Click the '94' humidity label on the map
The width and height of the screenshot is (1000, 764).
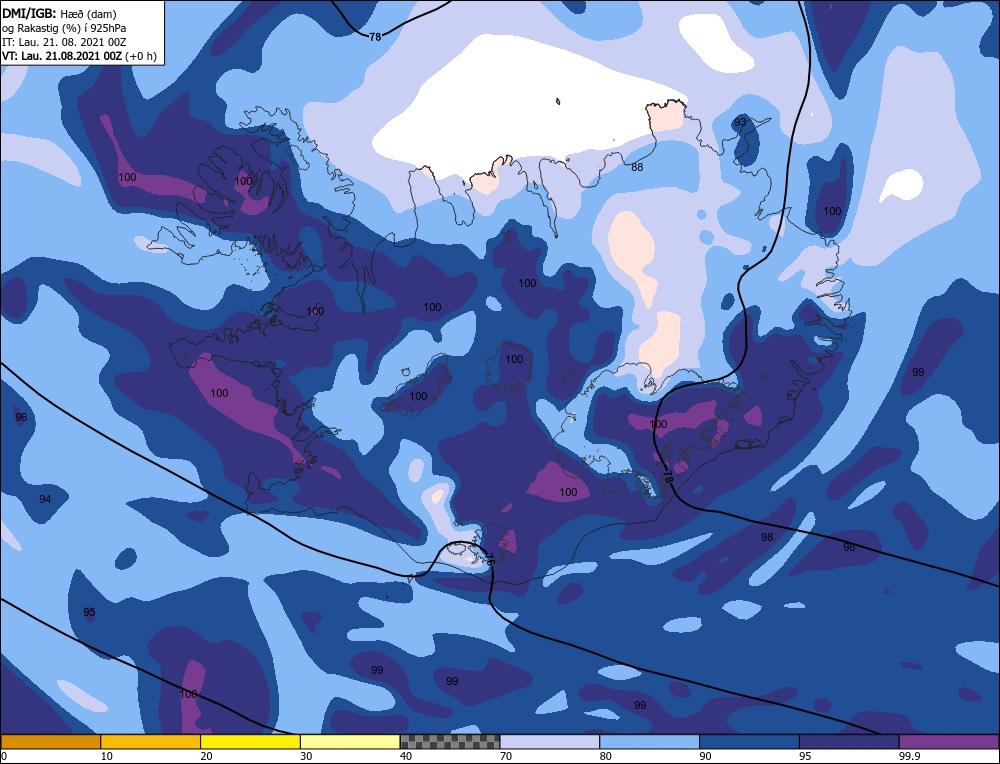click(45, 499)
